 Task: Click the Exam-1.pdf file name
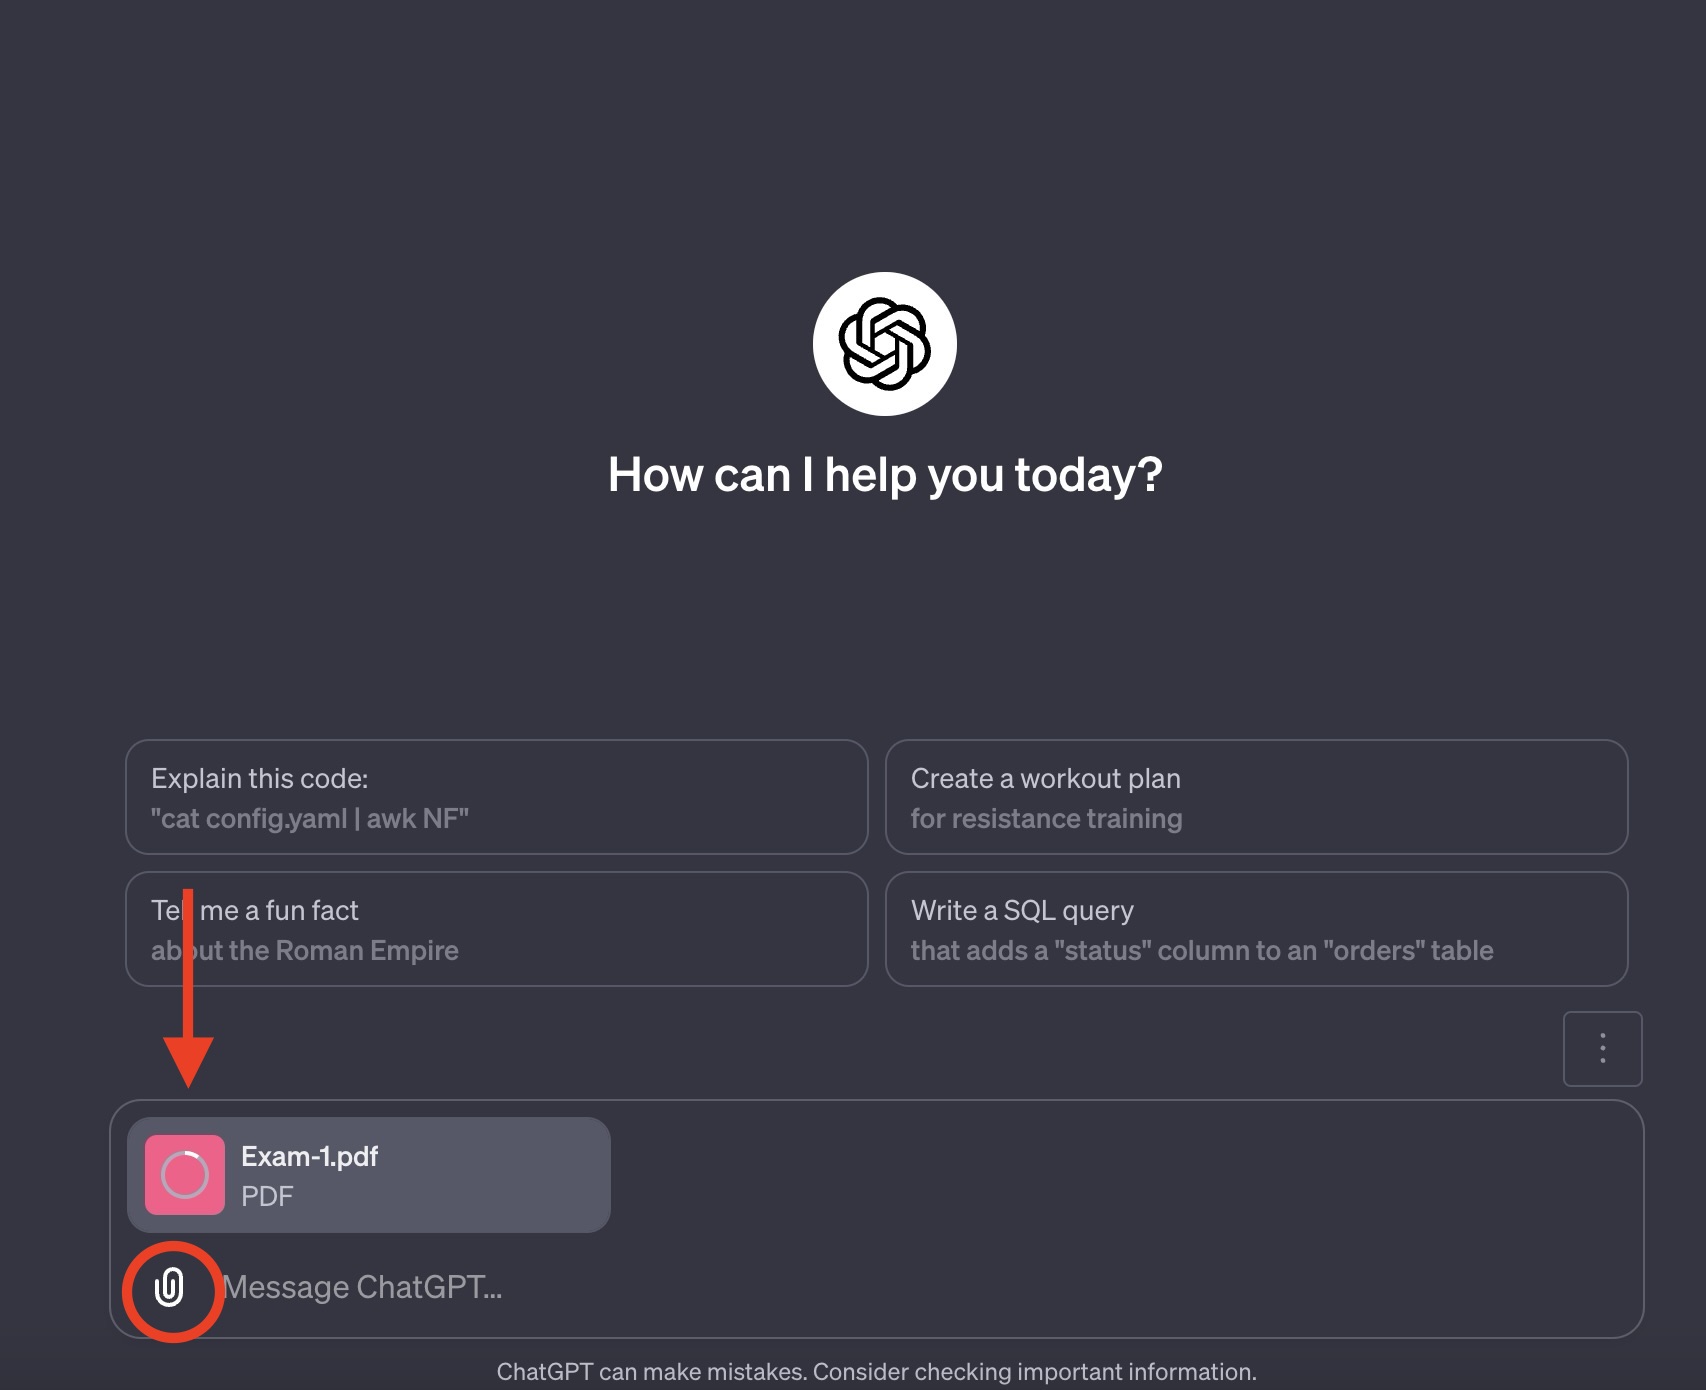309,1156
